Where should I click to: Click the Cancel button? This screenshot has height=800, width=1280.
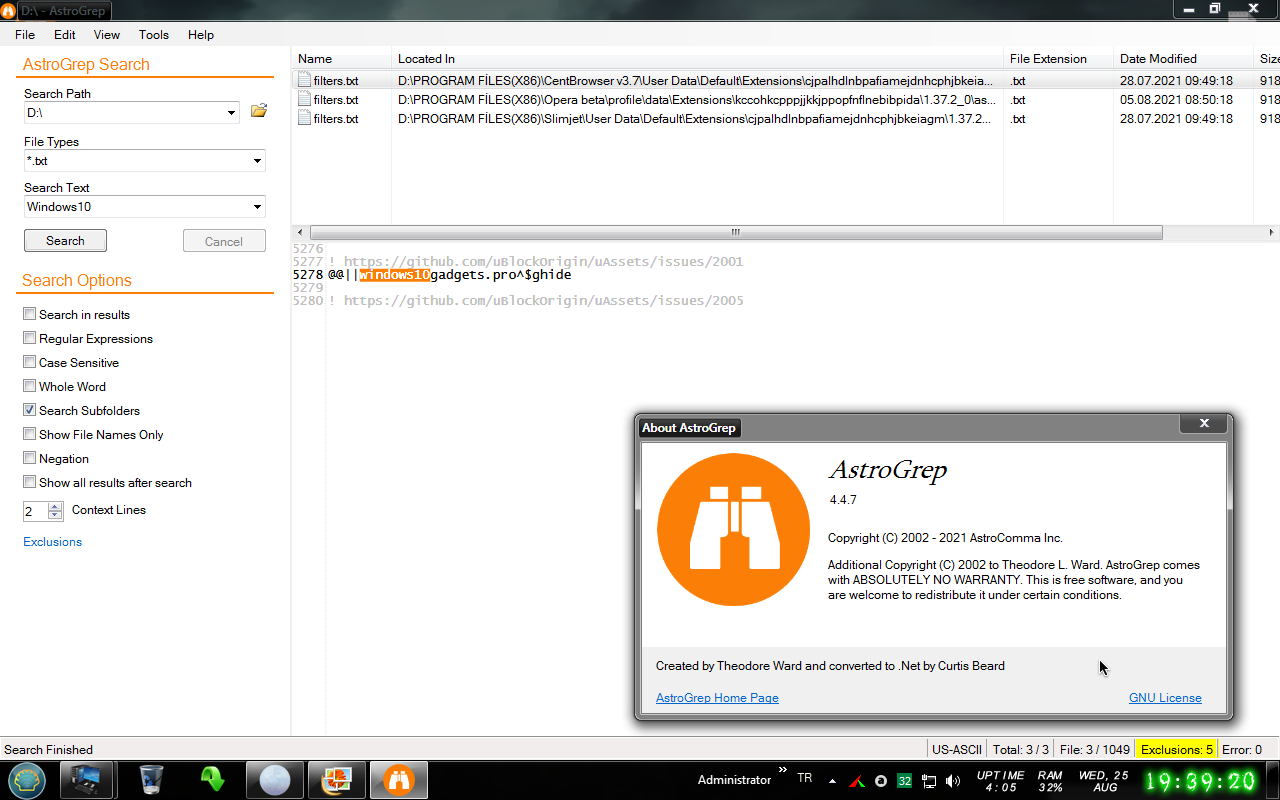224,241
